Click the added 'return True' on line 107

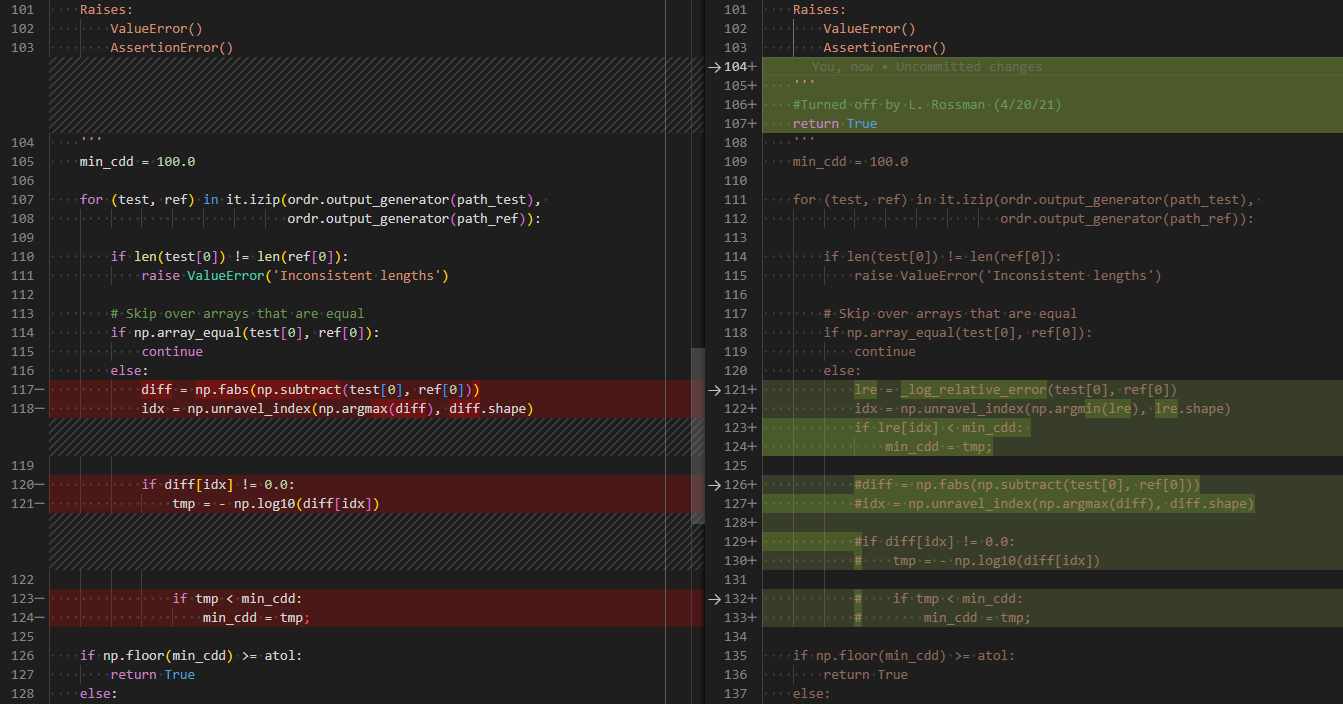pyautogui.click(x=835, y=124)
